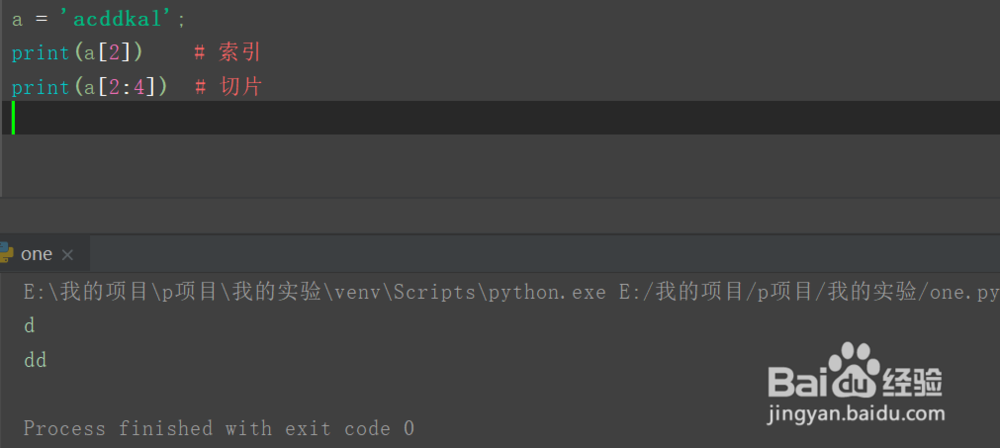Click the print call on the slice line

pos(40,87)
